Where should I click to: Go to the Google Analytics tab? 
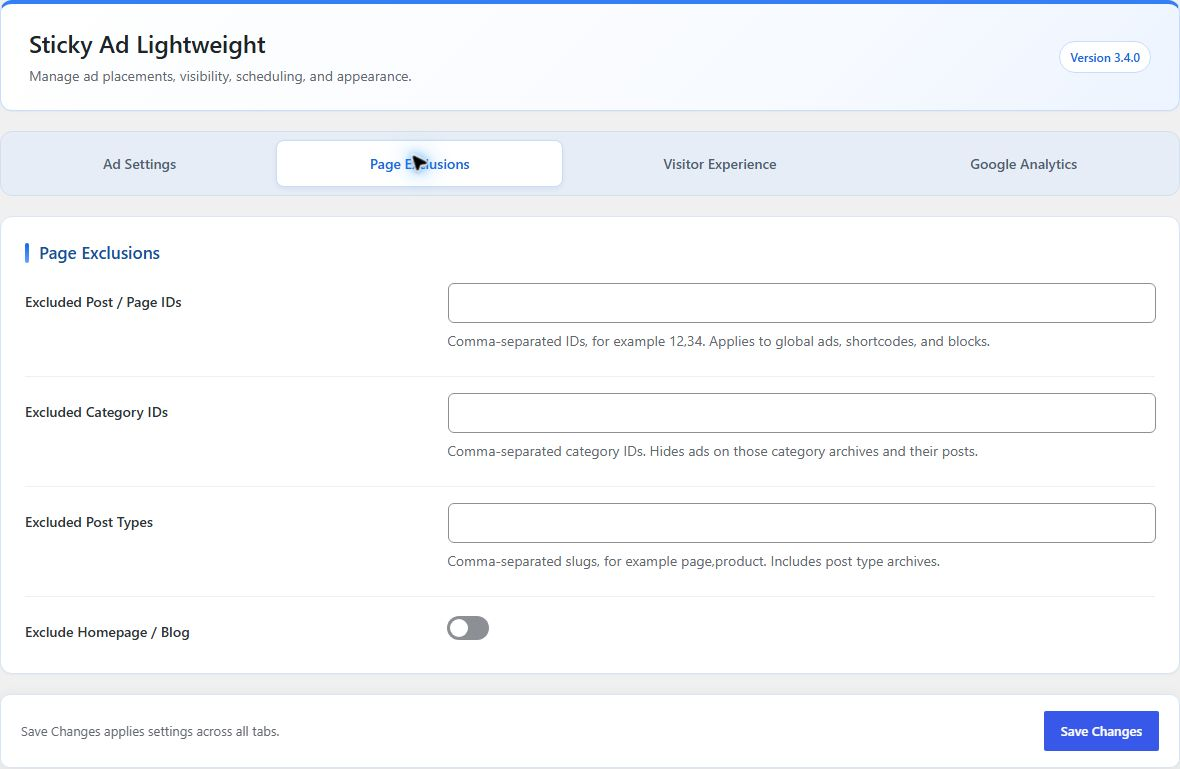point(1023,164)
